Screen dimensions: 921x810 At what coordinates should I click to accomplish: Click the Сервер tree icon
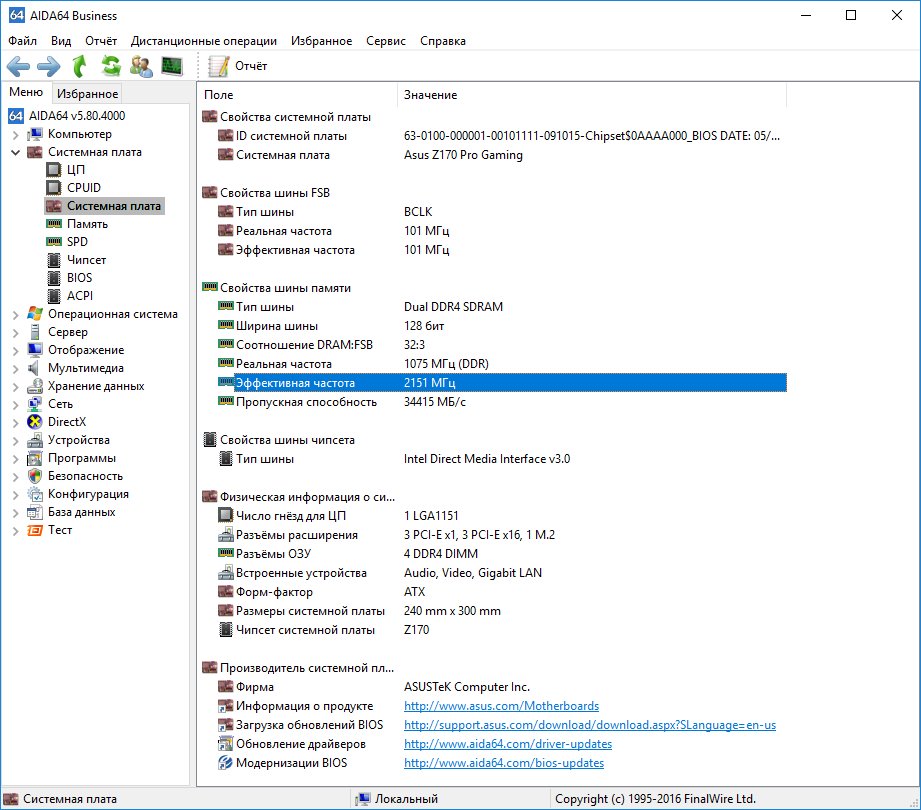(35, 332)
